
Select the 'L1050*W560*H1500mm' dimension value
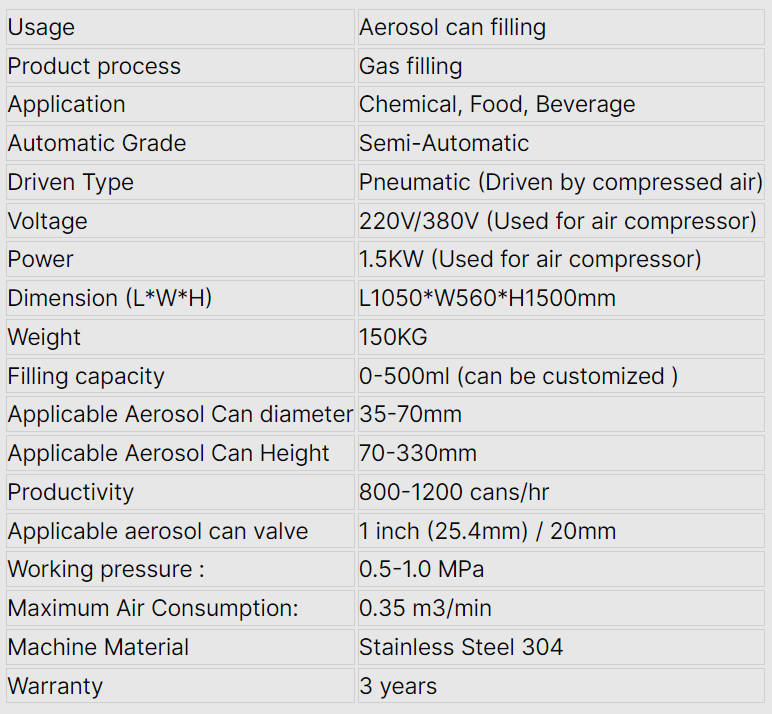coord(487,298)
